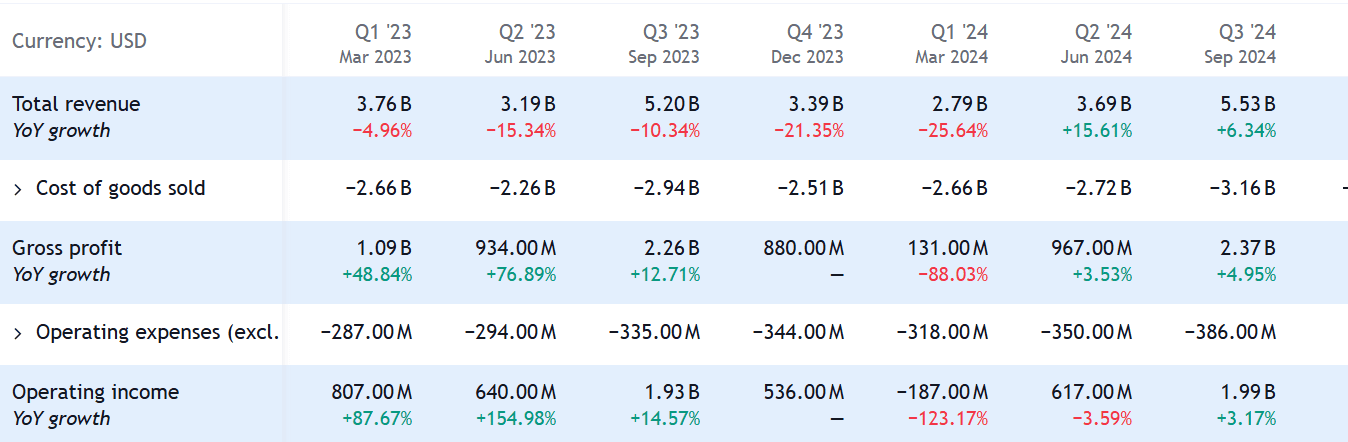Select Q4 '23 operating expenses −344.00 M
Viewport: 1348px width, 442px height.
click(798, 332)
